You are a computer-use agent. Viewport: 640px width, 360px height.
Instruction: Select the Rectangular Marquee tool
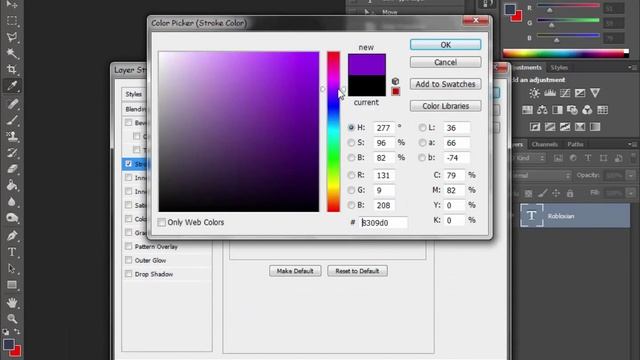(12, 20)
